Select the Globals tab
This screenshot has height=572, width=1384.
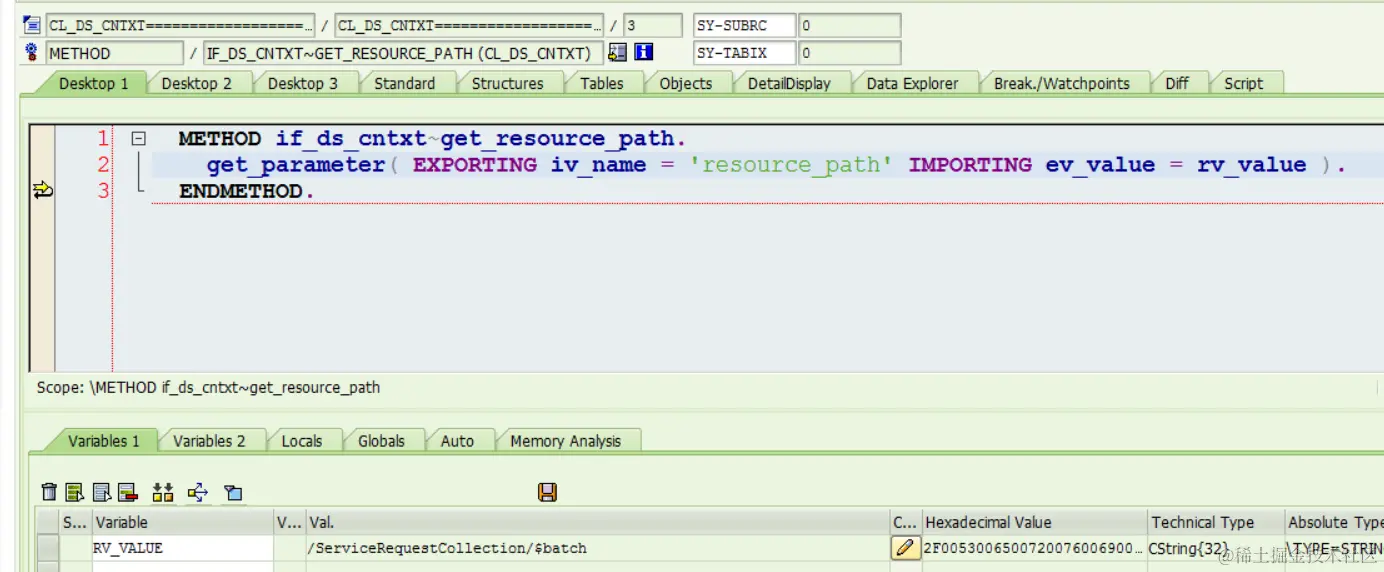click(381, 440)
